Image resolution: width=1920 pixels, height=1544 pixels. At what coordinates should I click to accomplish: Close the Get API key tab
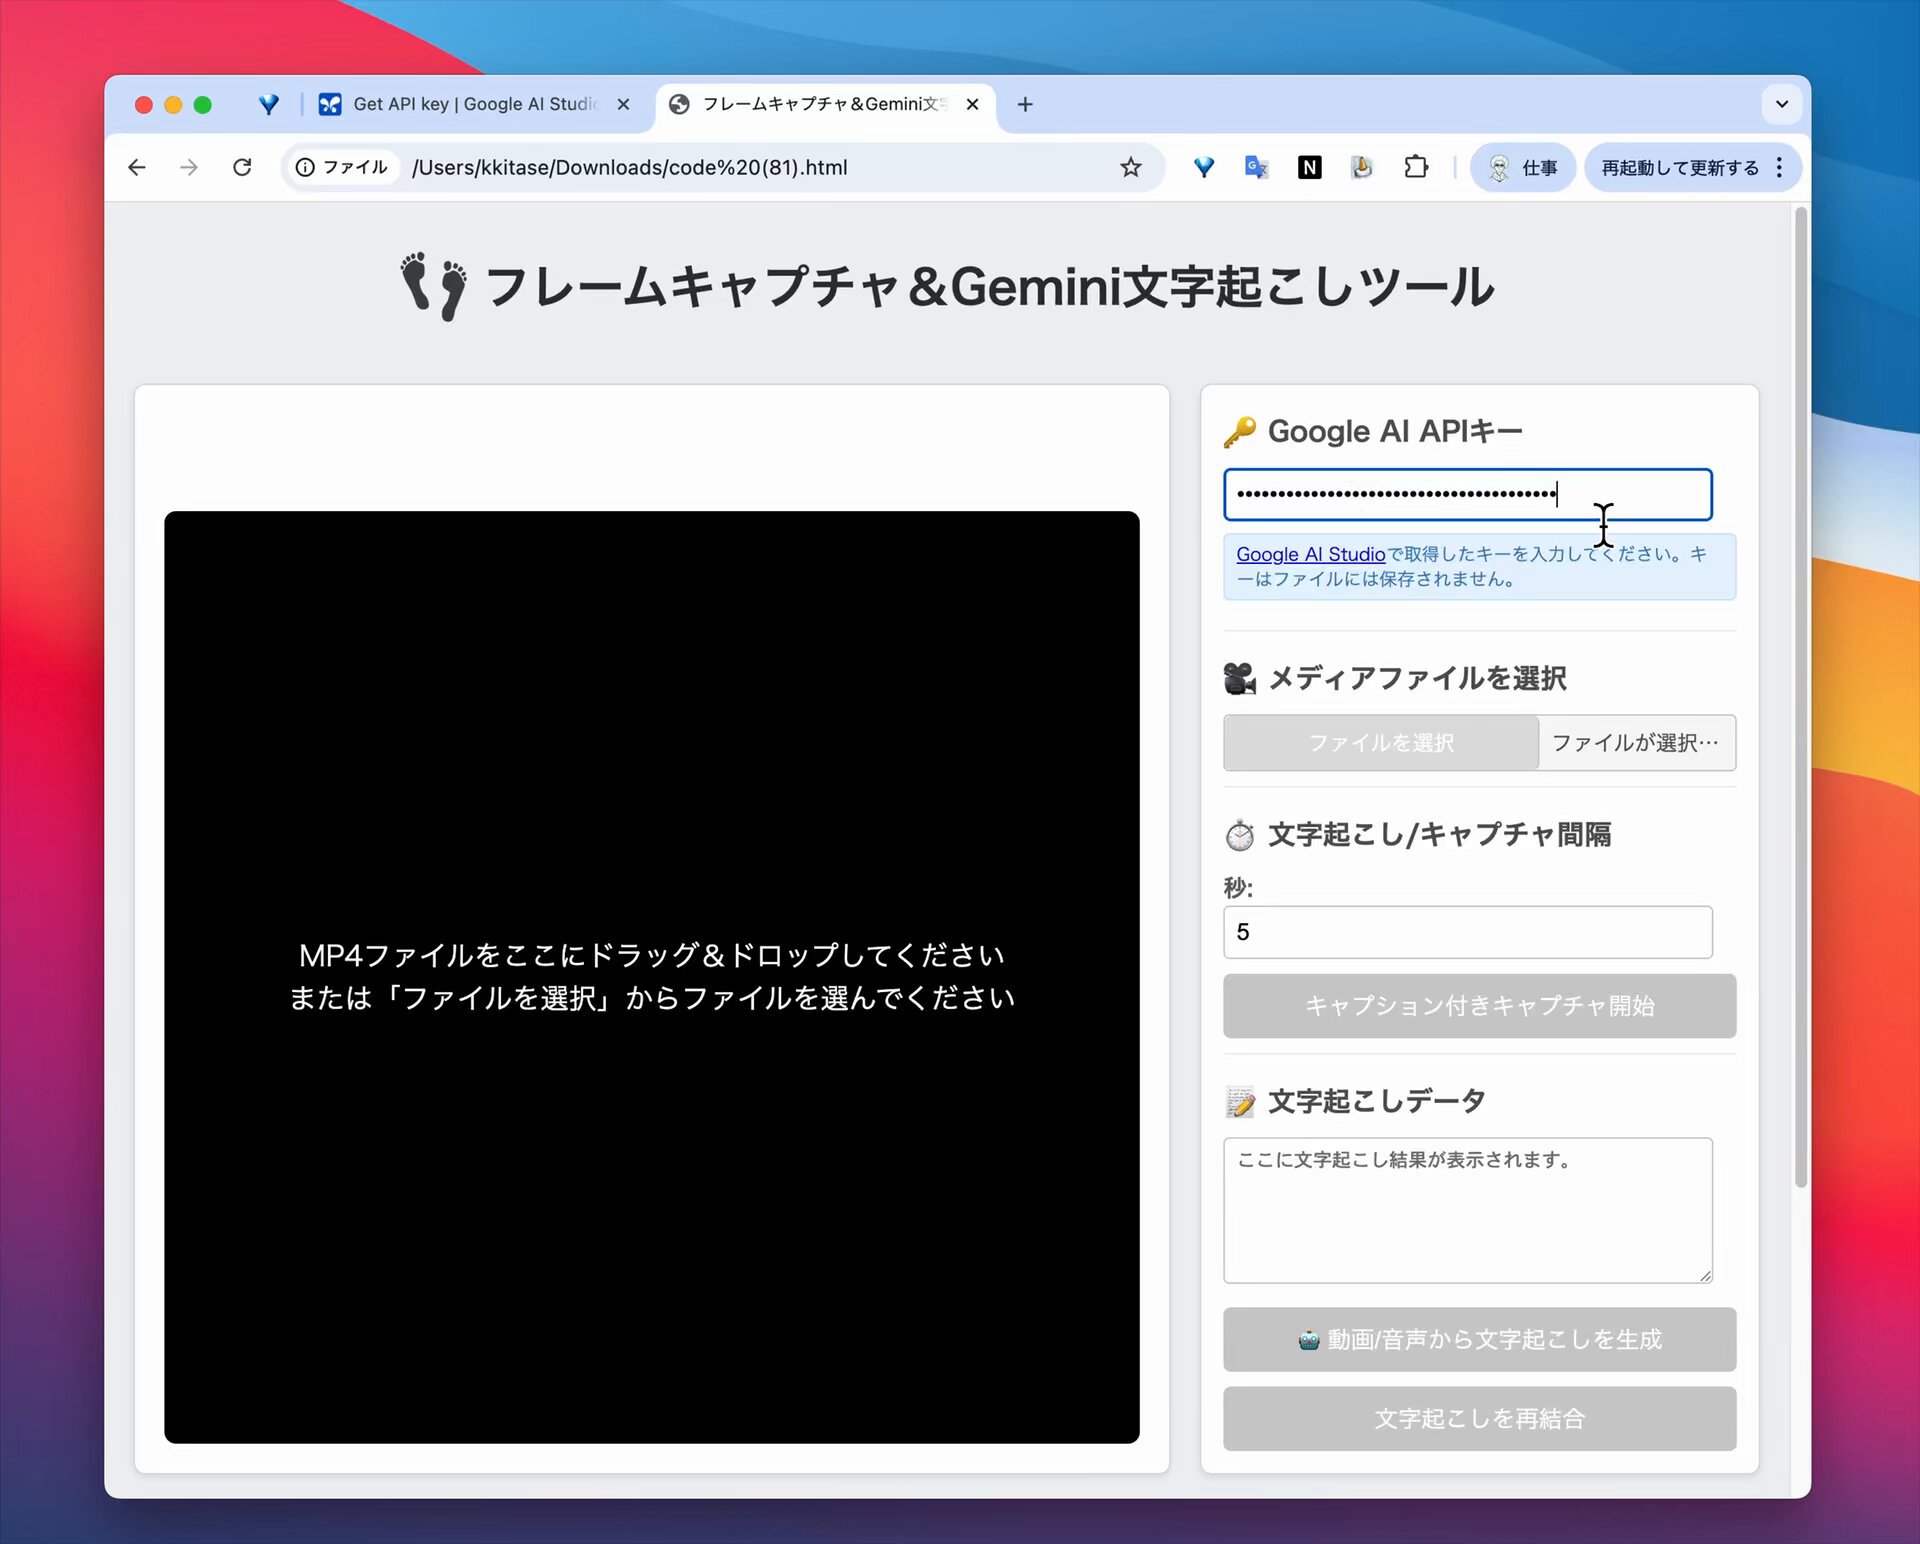(x=623, y=104)
